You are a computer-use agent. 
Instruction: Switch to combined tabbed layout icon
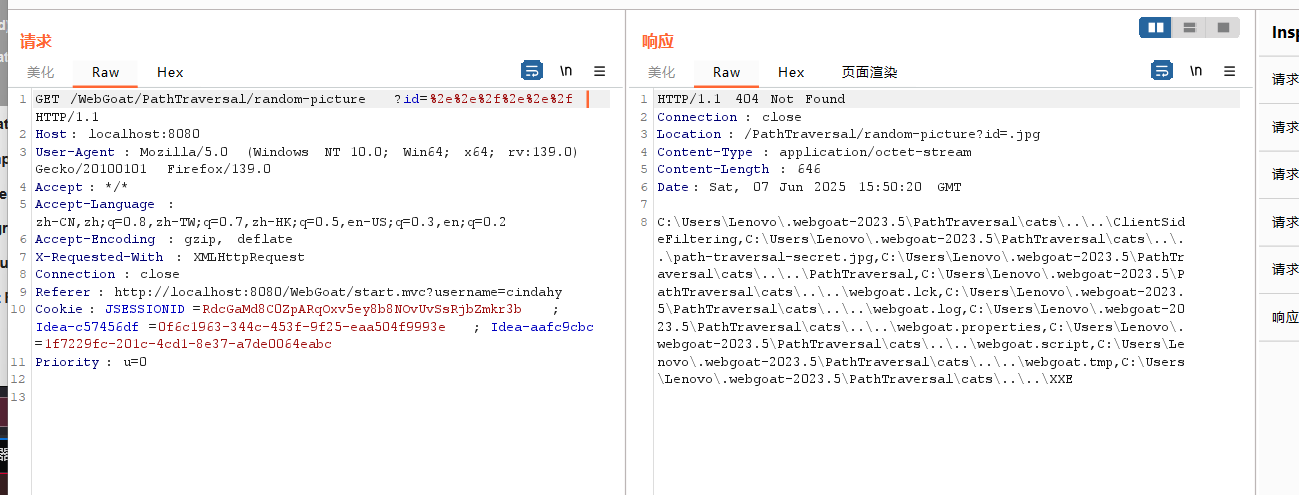click(x=1222, y=28)
